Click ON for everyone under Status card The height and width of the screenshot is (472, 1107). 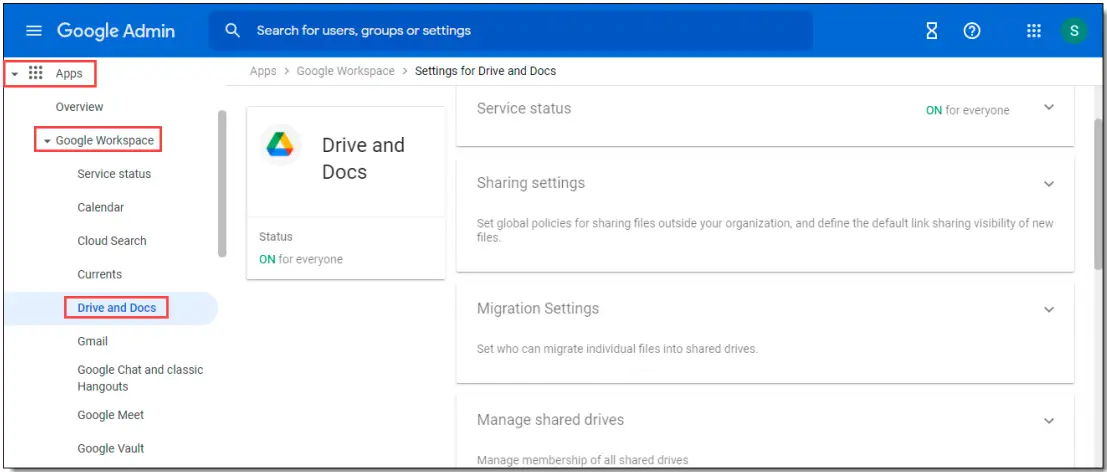pyautogui.click(x=301, y=259)
